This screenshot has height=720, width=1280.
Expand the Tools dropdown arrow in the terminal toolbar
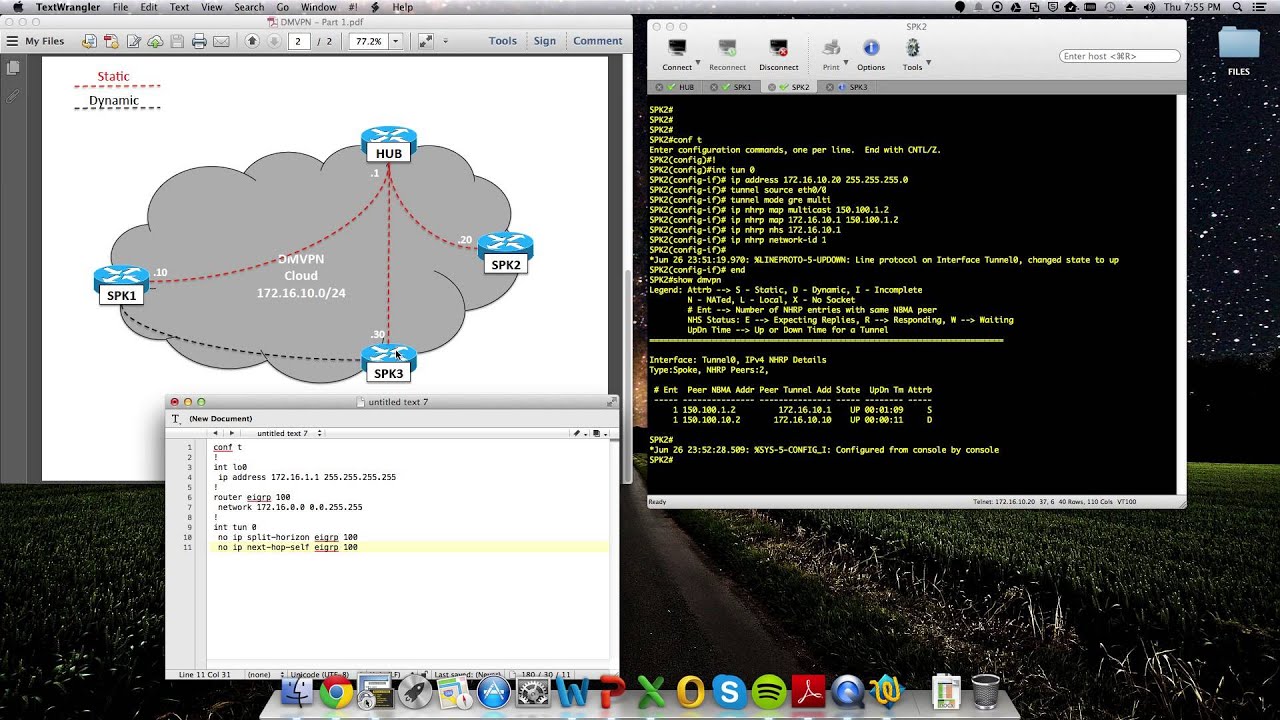(x=928, y=63)
